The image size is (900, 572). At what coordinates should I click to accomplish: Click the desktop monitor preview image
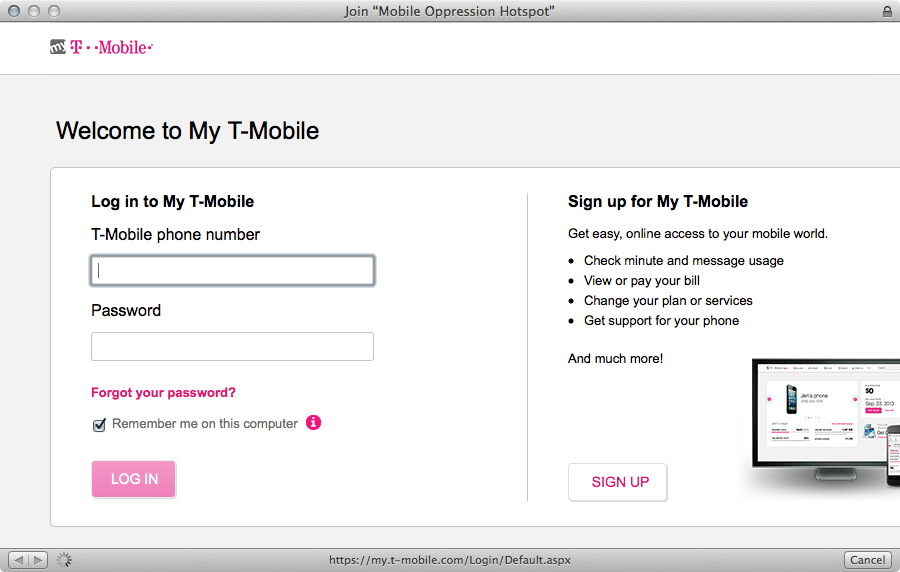[826, 420]
